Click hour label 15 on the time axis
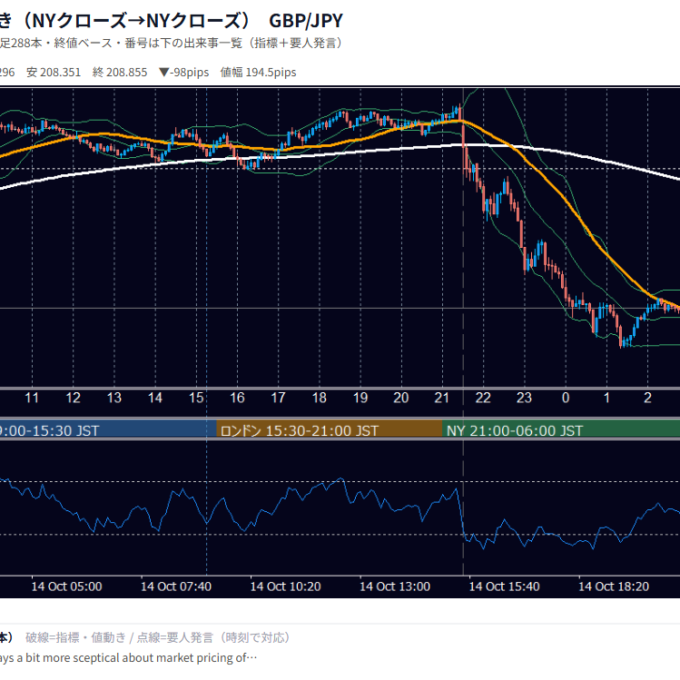680x680 pixels. tap(196, 398)
